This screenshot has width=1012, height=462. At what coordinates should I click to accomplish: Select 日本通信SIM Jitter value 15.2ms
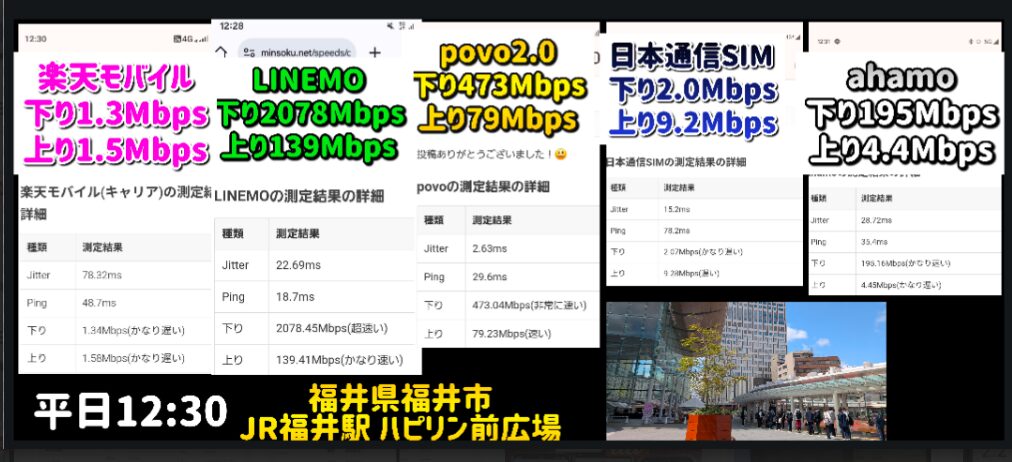[676, 209]
